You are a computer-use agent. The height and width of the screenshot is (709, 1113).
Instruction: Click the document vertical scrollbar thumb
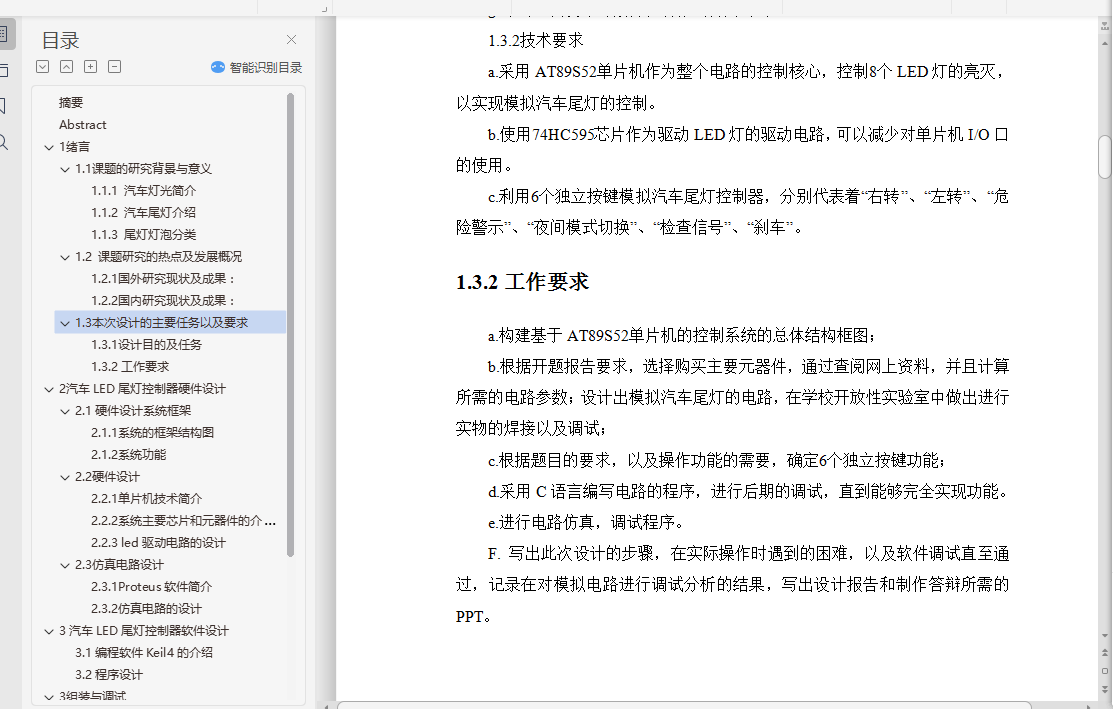[1104, 156]
